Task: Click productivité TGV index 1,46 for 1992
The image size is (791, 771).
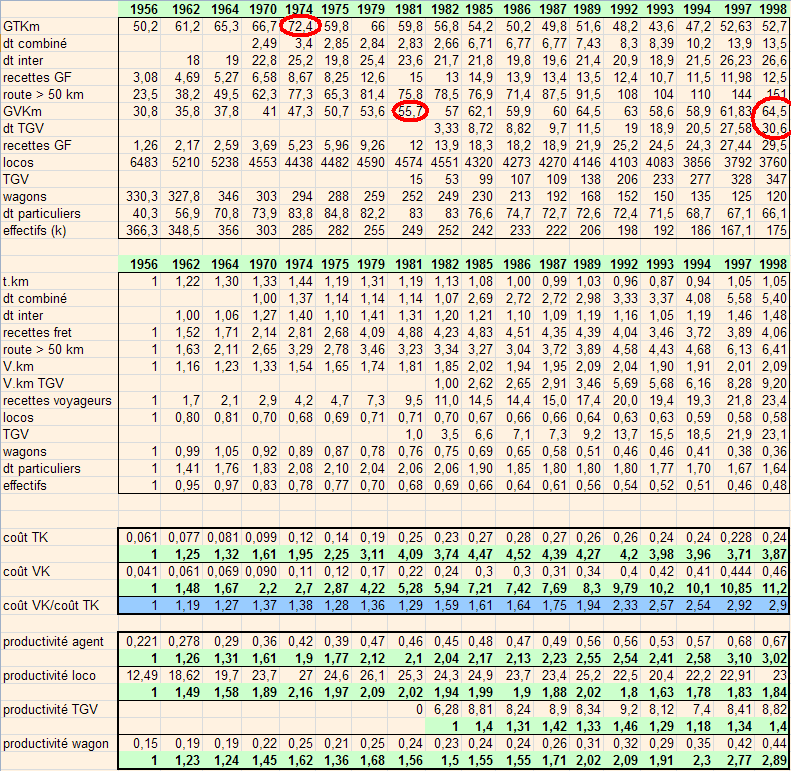Action: [x=626, y=727]
